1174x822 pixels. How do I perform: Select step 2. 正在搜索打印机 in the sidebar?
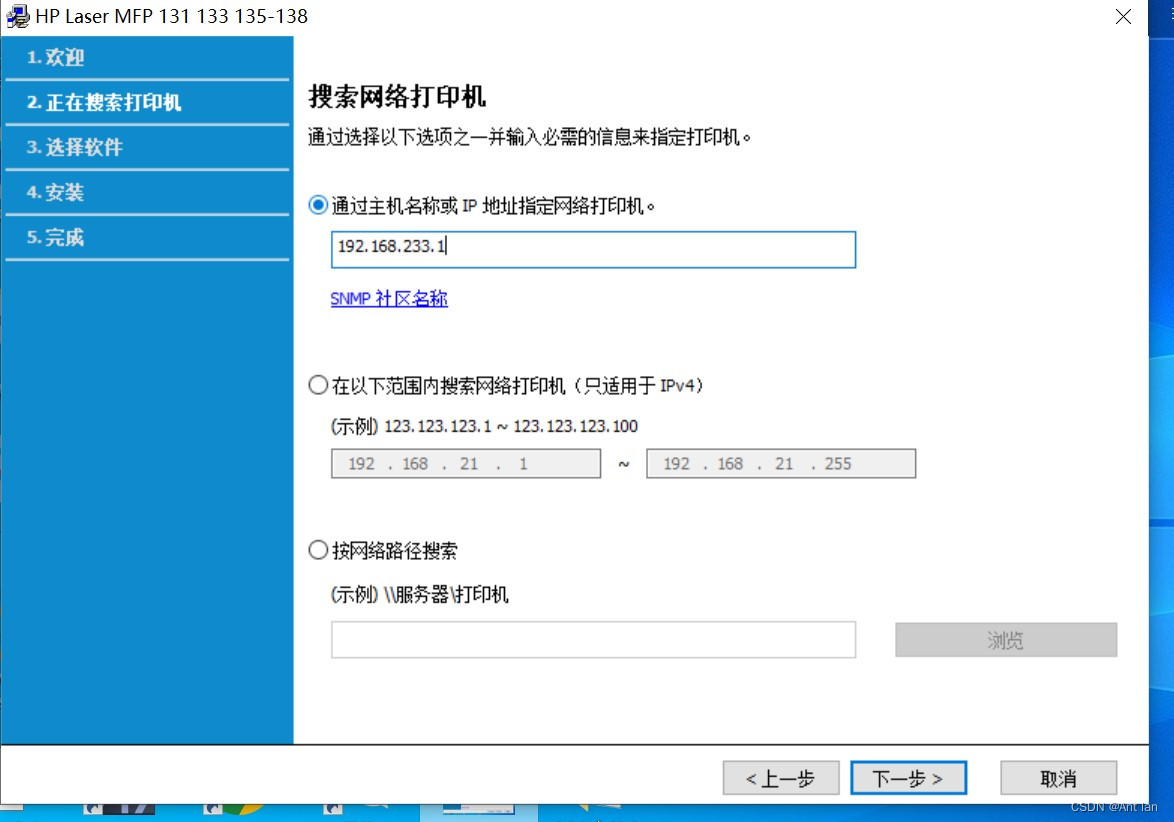[x=147, y=103]
